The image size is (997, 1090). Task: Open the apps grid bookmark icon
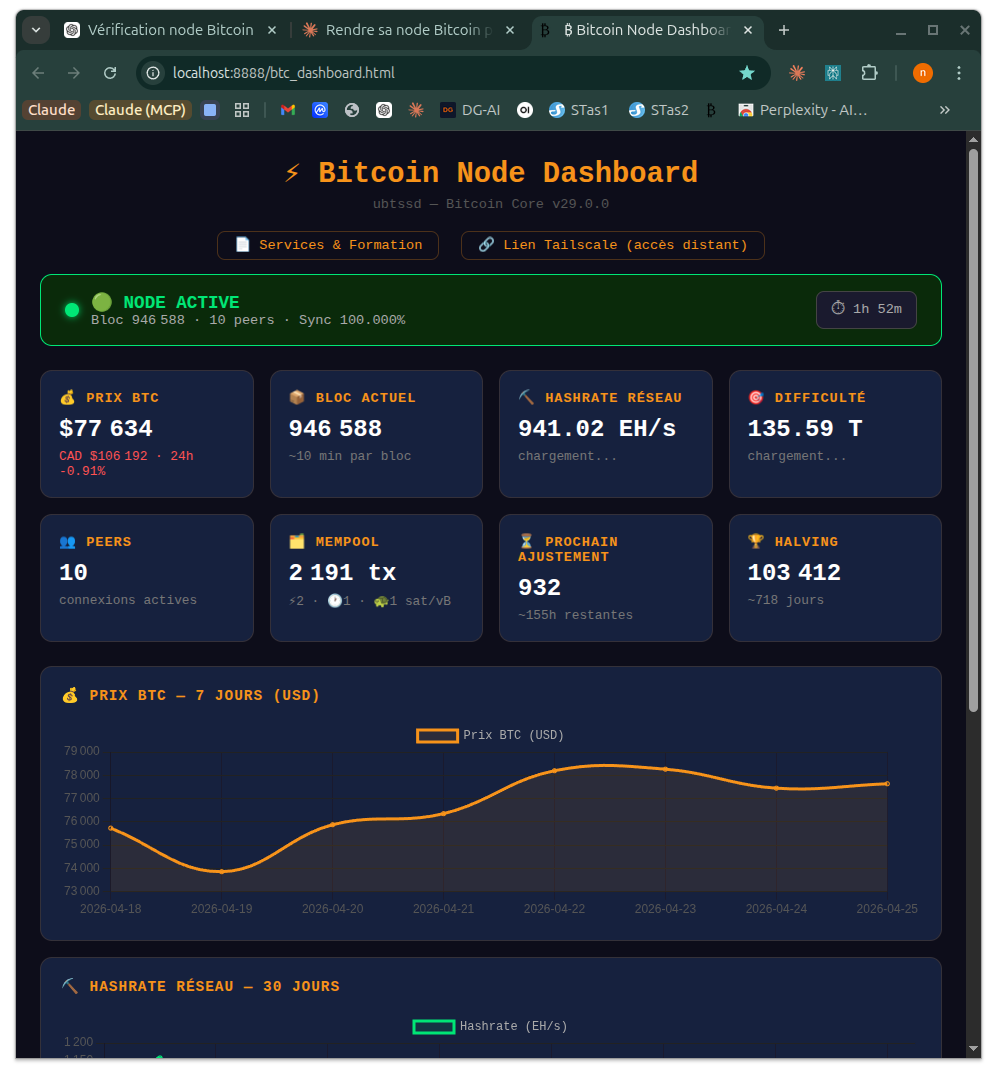[x=242, y=110]
